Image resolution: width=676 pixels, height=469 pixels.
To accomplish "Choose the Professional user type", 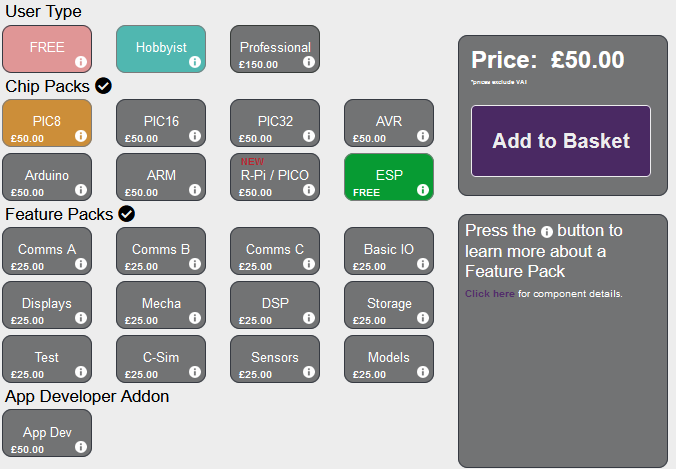I will tap(275, 47).
